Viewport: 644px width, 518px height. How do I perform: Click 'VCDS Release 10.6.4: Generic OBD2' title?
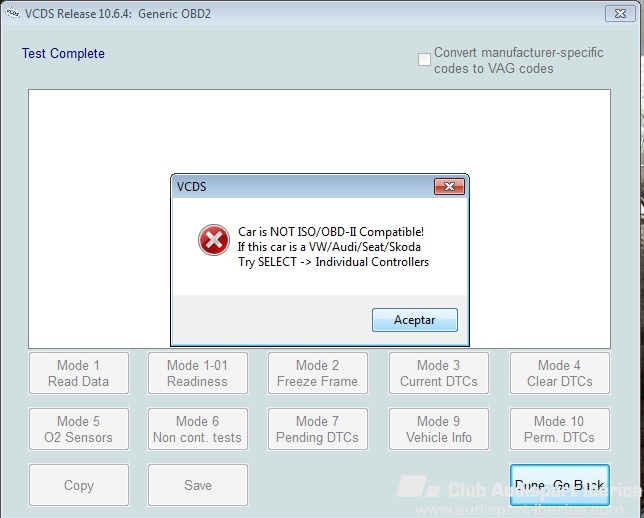tap(117, 14)
